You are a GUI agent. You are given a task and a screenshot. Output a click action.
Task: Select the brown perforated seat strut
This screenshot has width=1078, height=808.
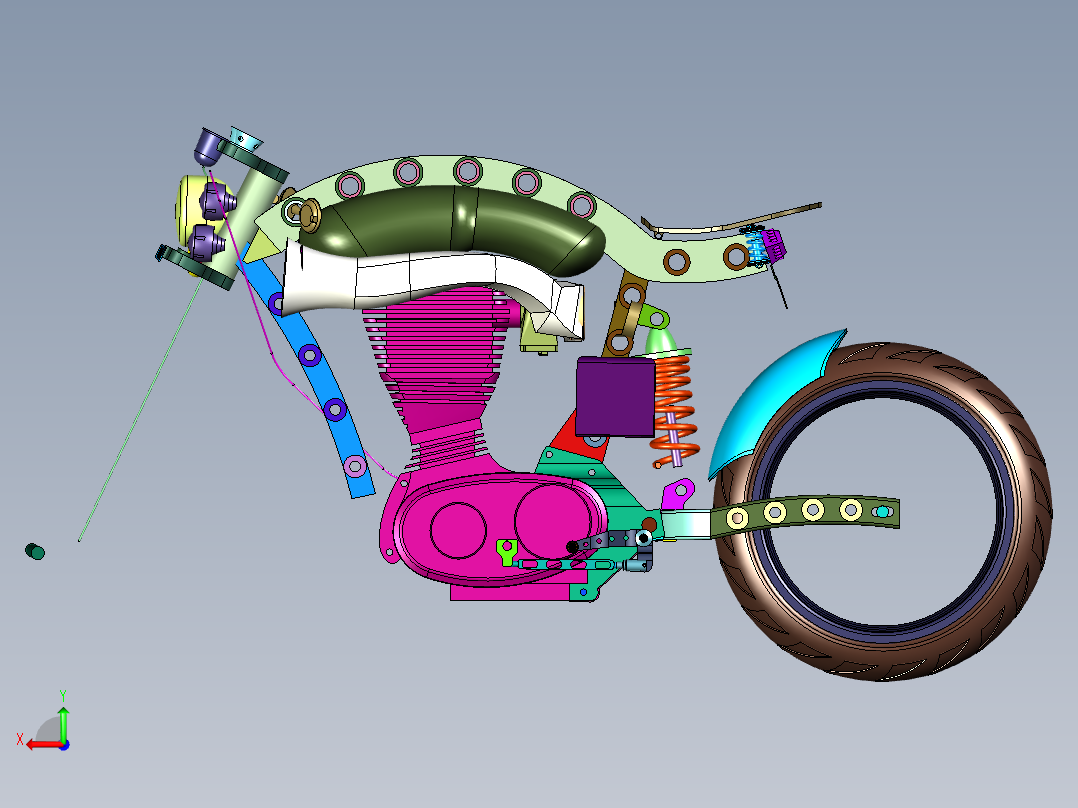click(x=624, y=316)
